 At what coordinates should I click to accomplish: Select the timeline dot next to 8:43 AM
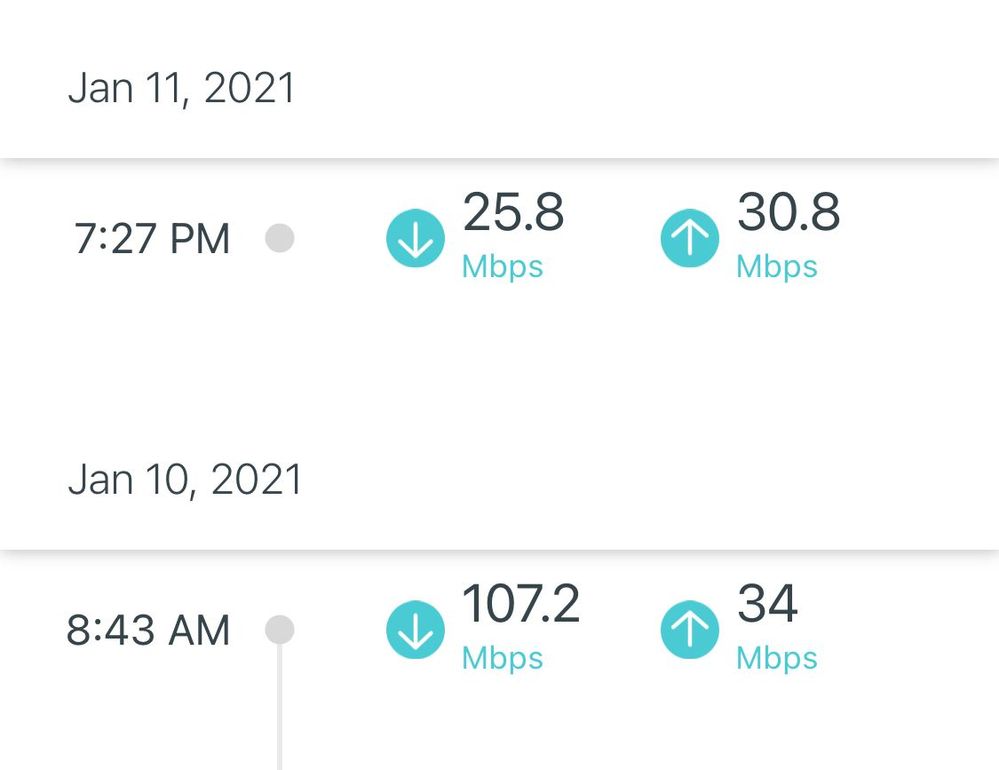click(280, 630)
